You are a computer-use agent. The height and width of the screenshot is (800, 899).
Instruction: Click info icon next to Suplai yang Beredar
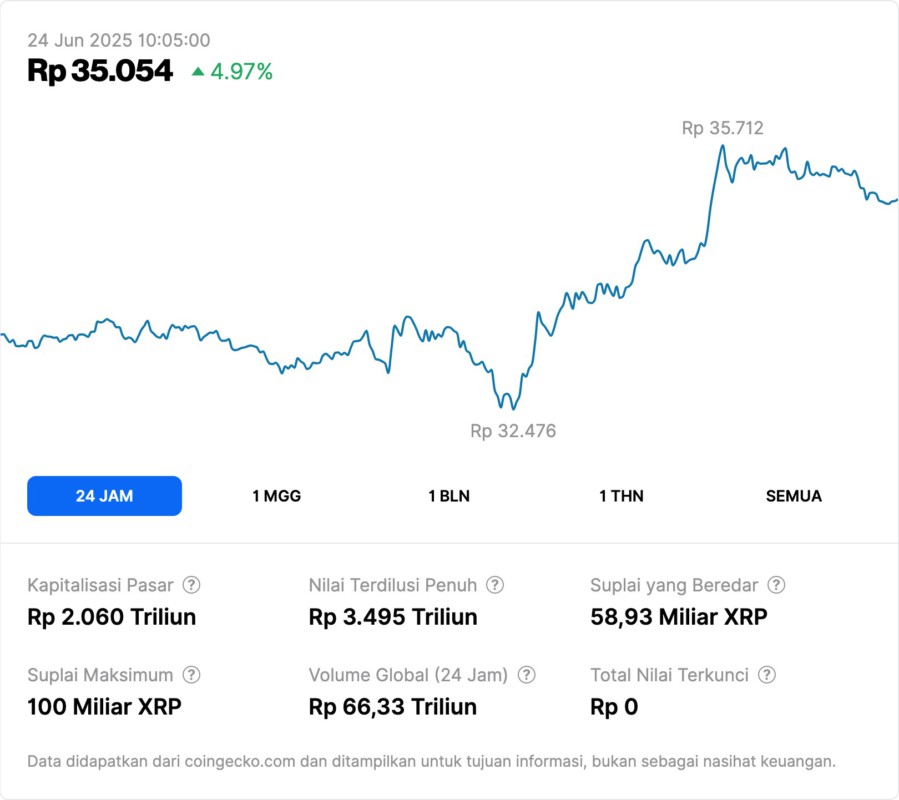tap(776, 585)
